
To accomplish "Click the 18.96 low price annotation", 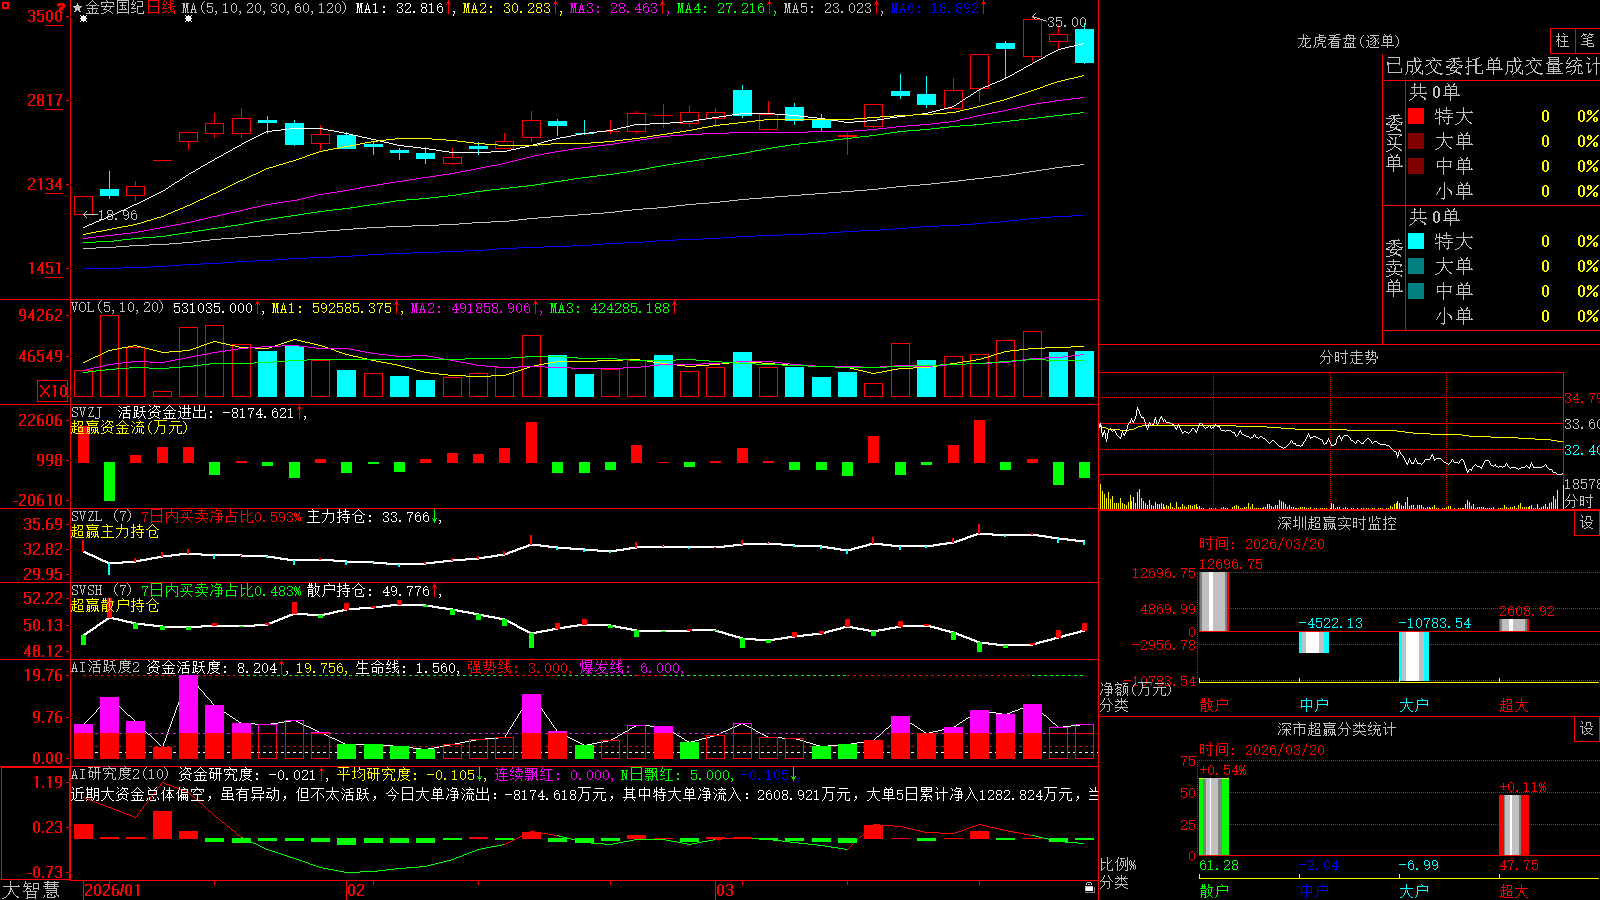I will pyautogui.click(x=118, y=215).
